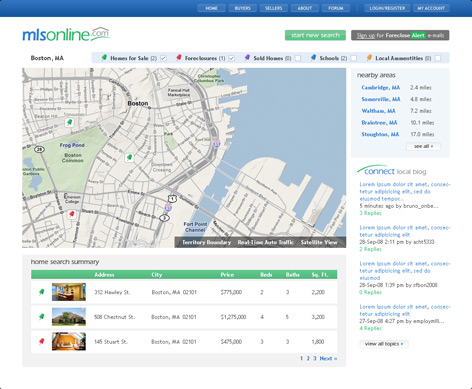Click the Route 3 shield on the map

coord(164,218)
